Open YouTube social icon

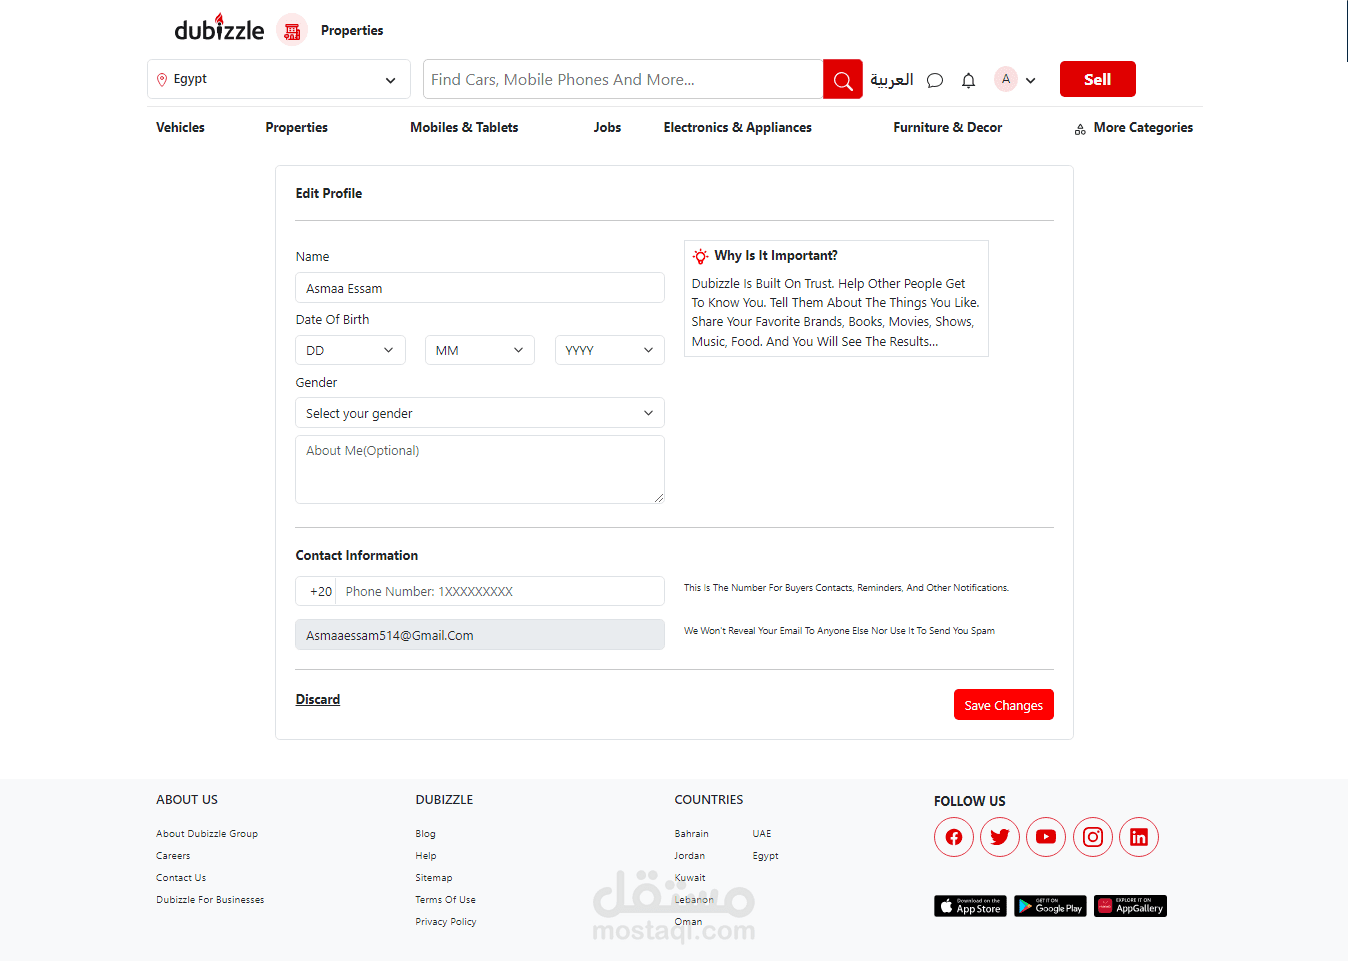tap(1046, 837)
